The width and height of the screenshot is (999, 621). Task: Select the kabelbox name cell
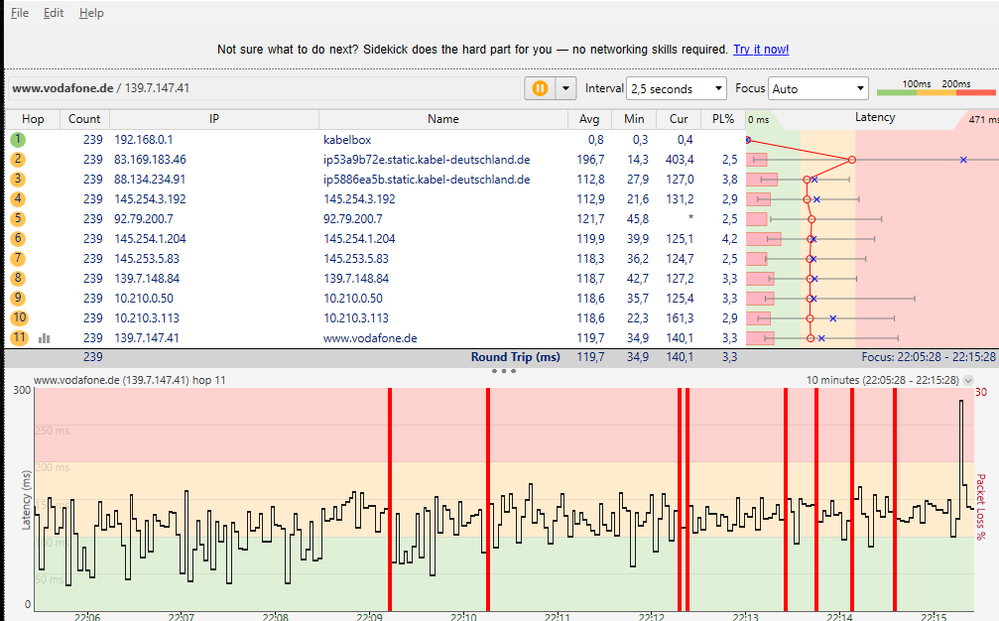(347, 139)
